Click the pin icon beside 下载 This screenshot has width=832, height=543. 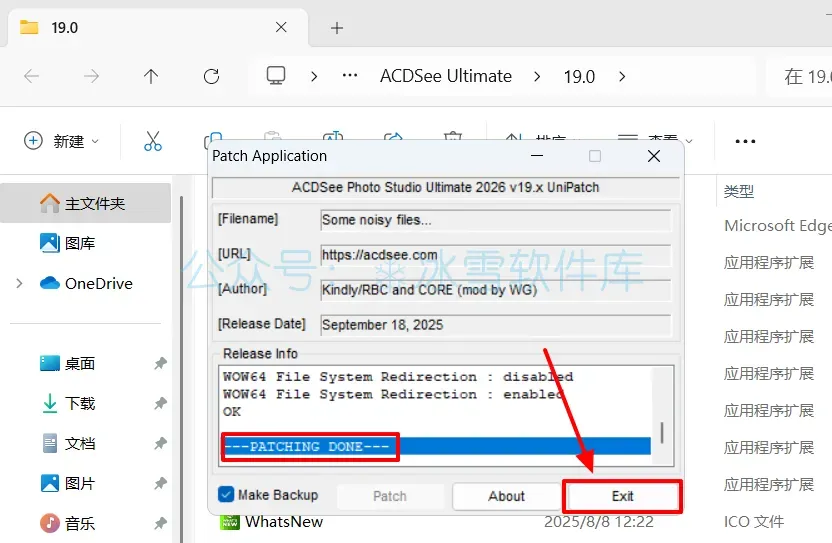pyautogui.click(x=160, y=403)
